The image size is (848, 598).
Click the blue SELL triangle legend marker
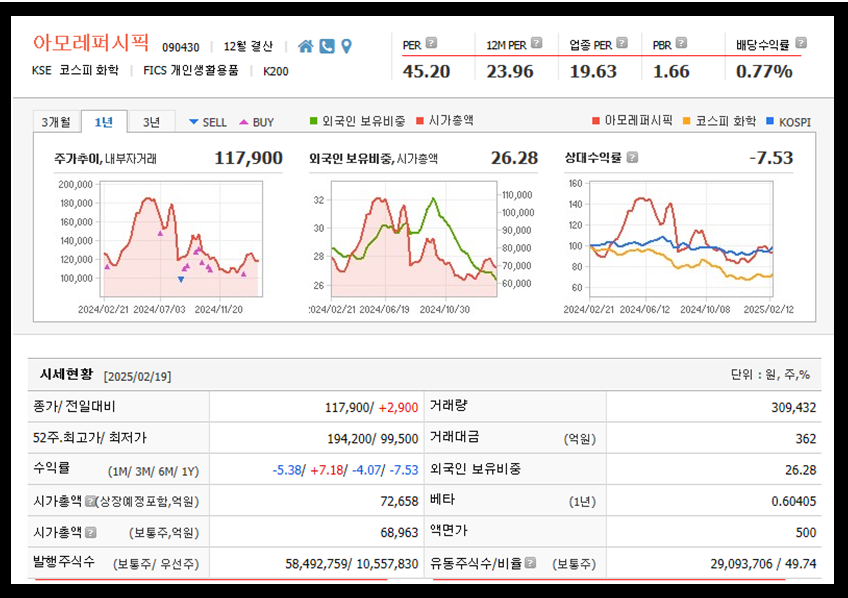pos(194,122)
